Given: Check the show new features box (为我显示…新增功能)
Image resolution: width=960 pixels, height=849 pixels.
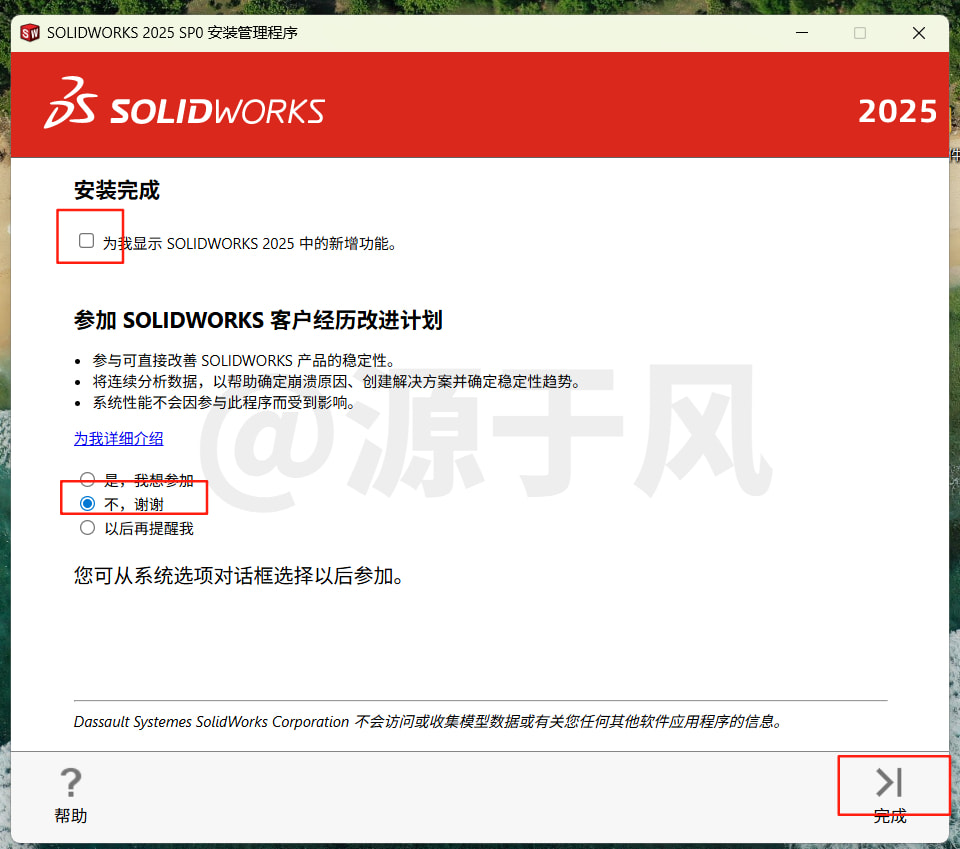Looking at the screenshot, I should pyautogui.click(x=86, y=241).
